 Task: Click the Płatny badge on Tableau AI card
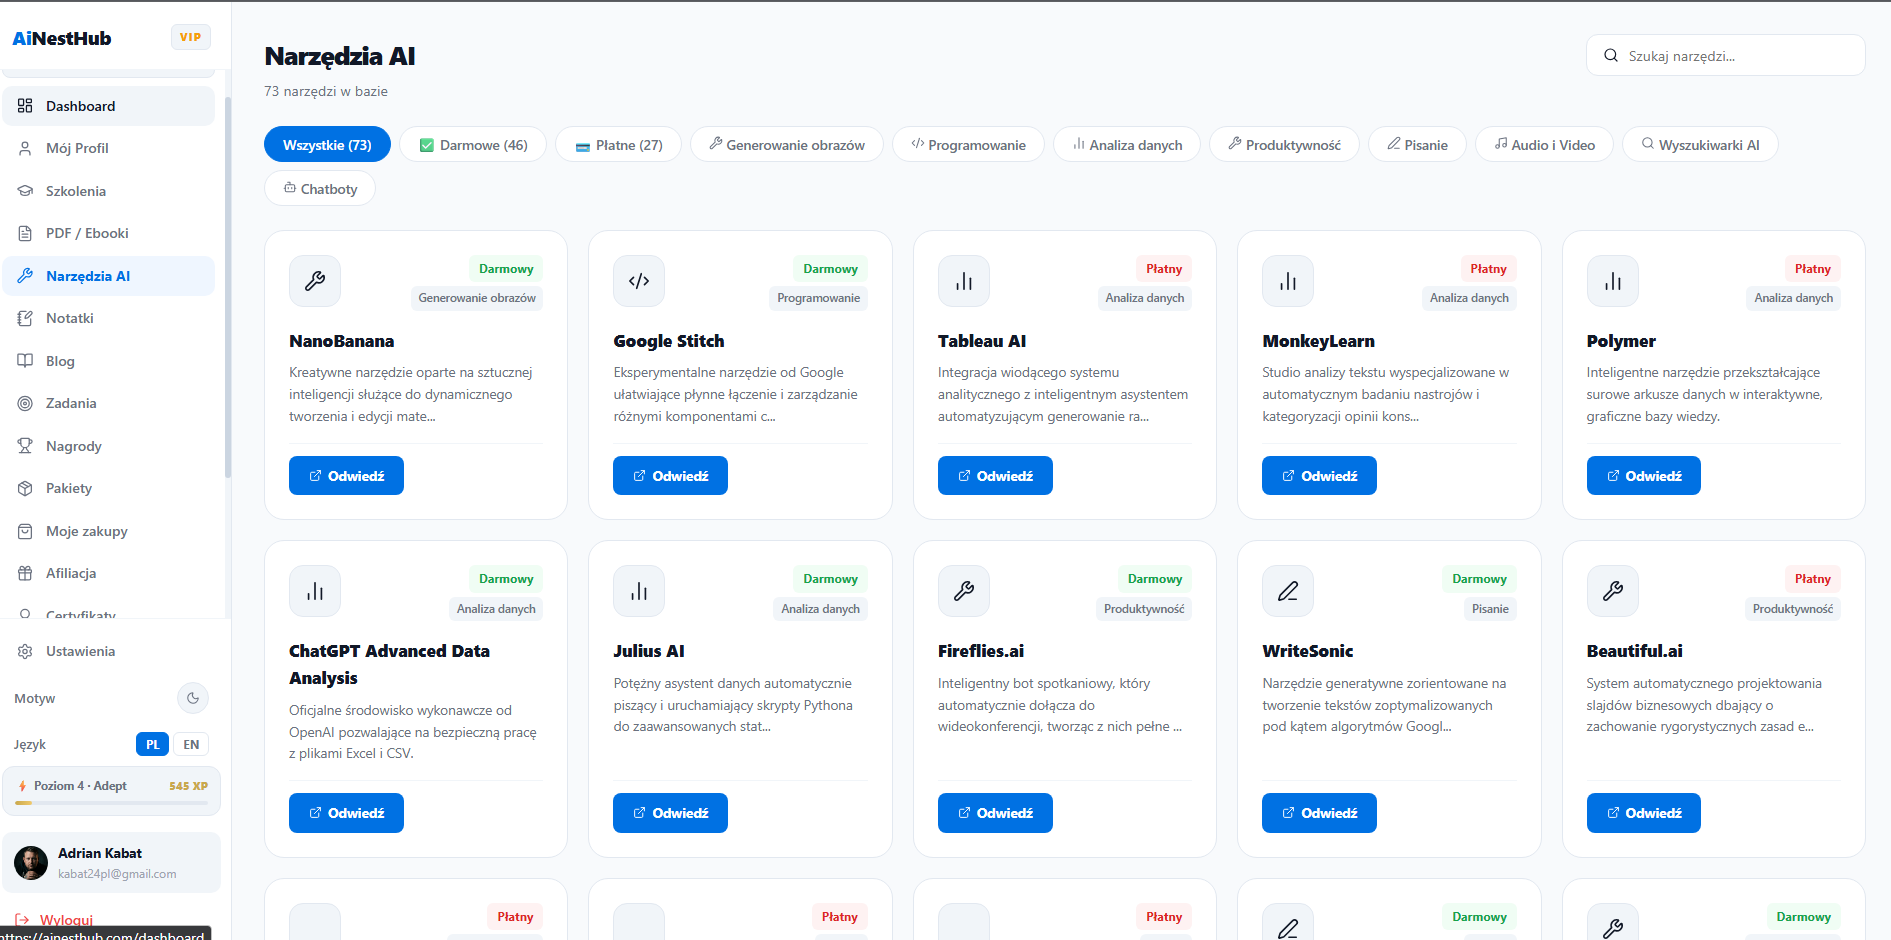click(x=1164, y=269)
